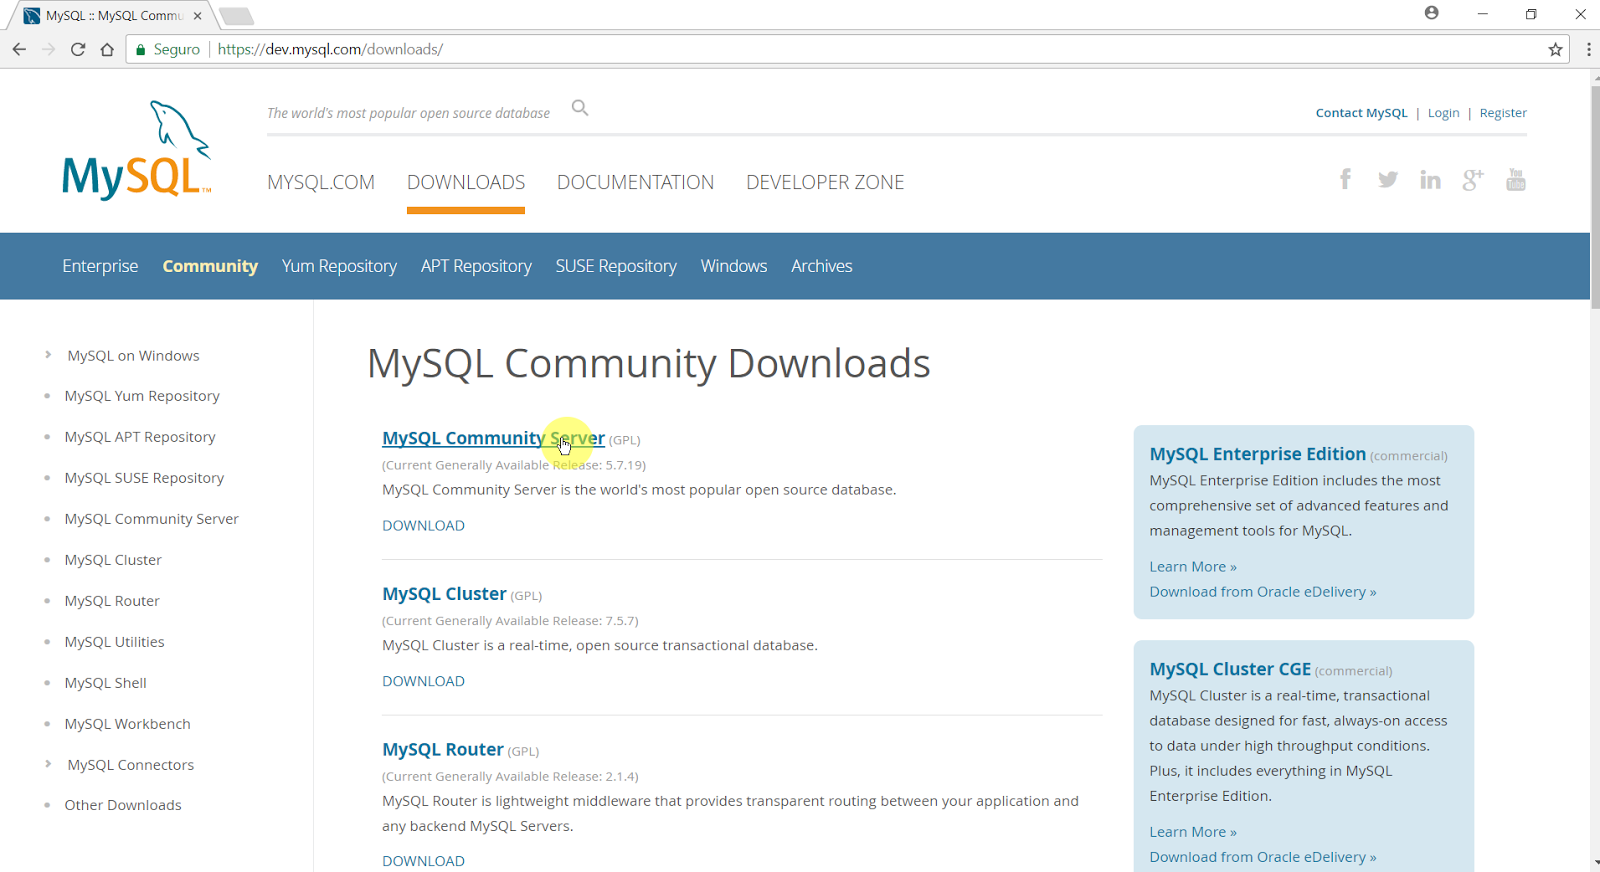The height and width of the screenshot is (872, 1600).
Task: Switch to the Windows tab
Action: [x=734, y=266]
